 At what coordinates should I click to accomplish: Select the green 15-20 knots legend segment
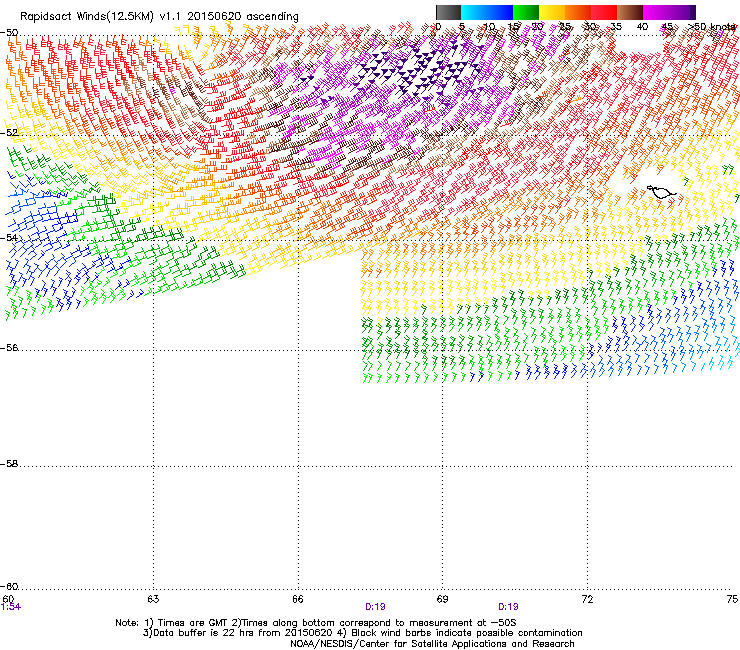click(x=526, y=12)
